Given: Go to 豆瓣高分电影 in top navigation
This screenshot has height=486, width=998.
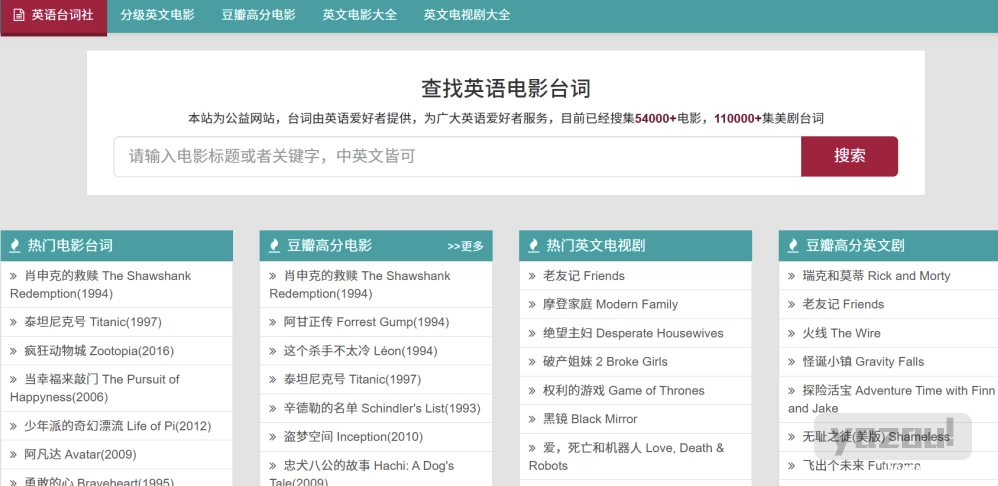Looking at the screenshot, I should point(258,15).
